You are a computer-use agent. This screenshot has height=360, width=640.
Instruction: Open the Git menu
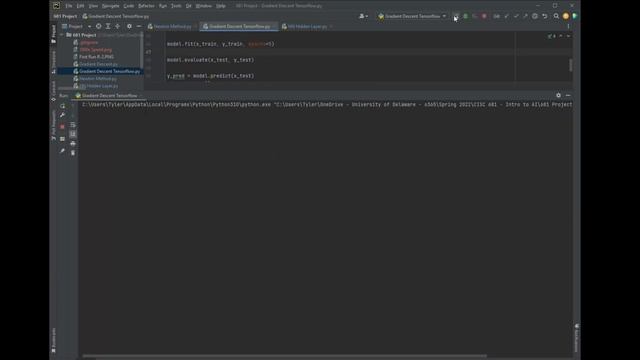(188, 6)
